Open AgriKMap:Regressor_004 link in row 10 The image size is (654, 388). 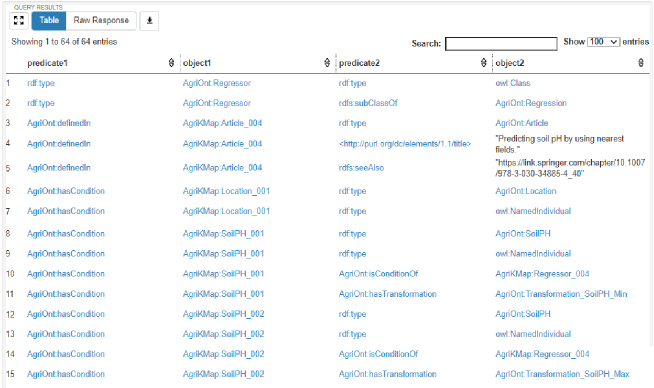click(542, 274)
